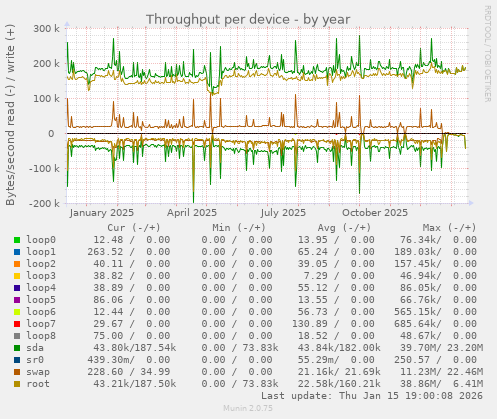Click the '100 k' y-axis label
The width and height of the screenshot is (497, 419).
click(46, 99)
